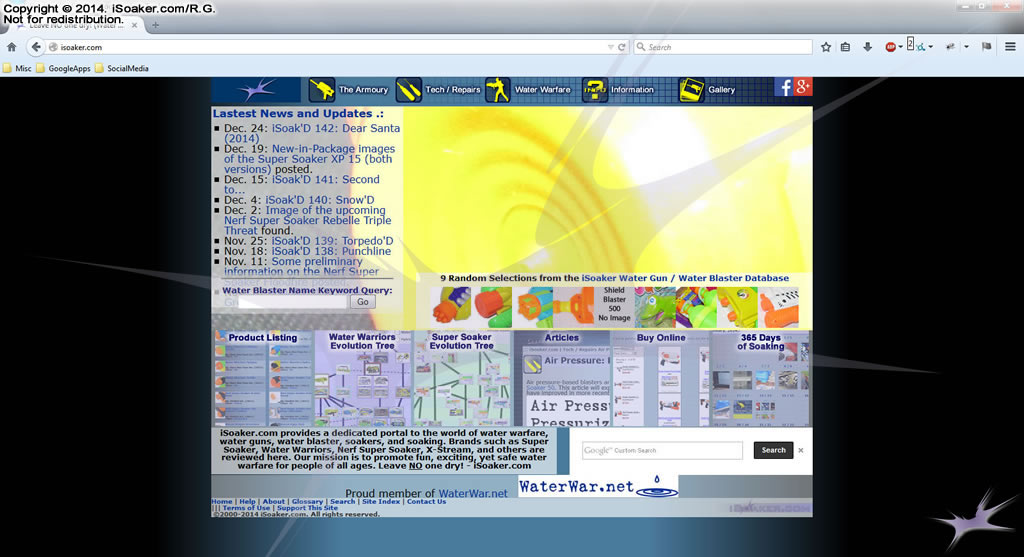Clear the custom search with X
Screen dimensions: 1024x557
click(801, 451)
